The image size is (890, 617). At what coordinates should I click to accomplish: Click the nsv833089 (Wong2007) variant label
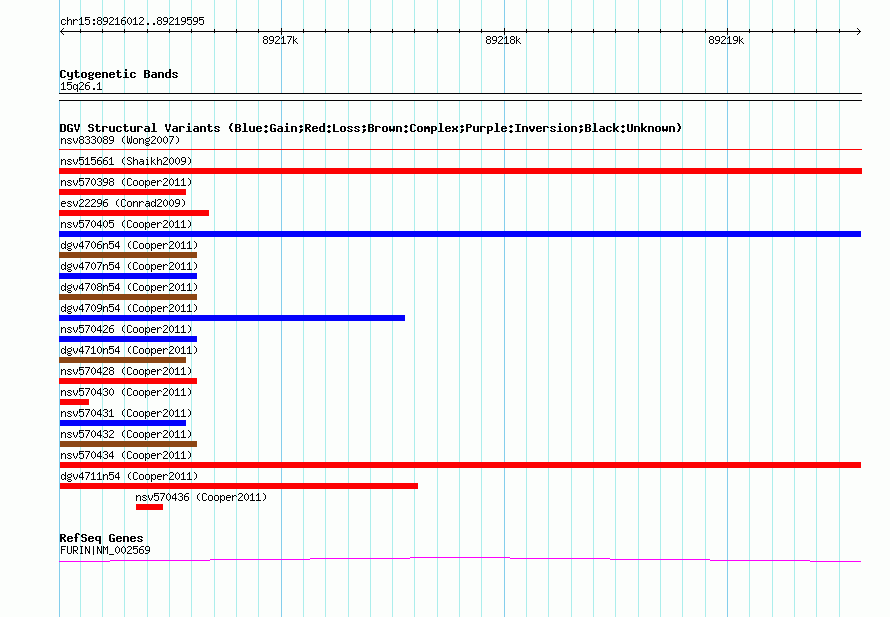pyautogui.click(x=120, y=140)
